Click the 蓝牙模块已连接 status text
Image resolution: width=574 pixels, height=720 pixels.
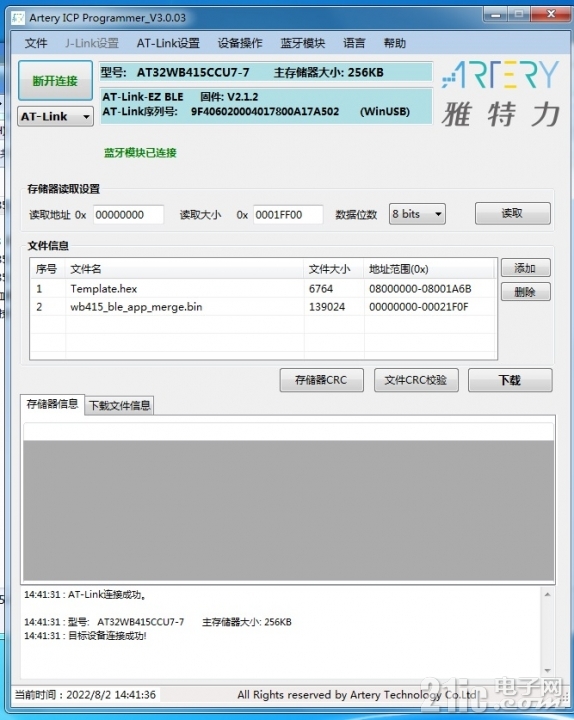click(x=141, y=153)
